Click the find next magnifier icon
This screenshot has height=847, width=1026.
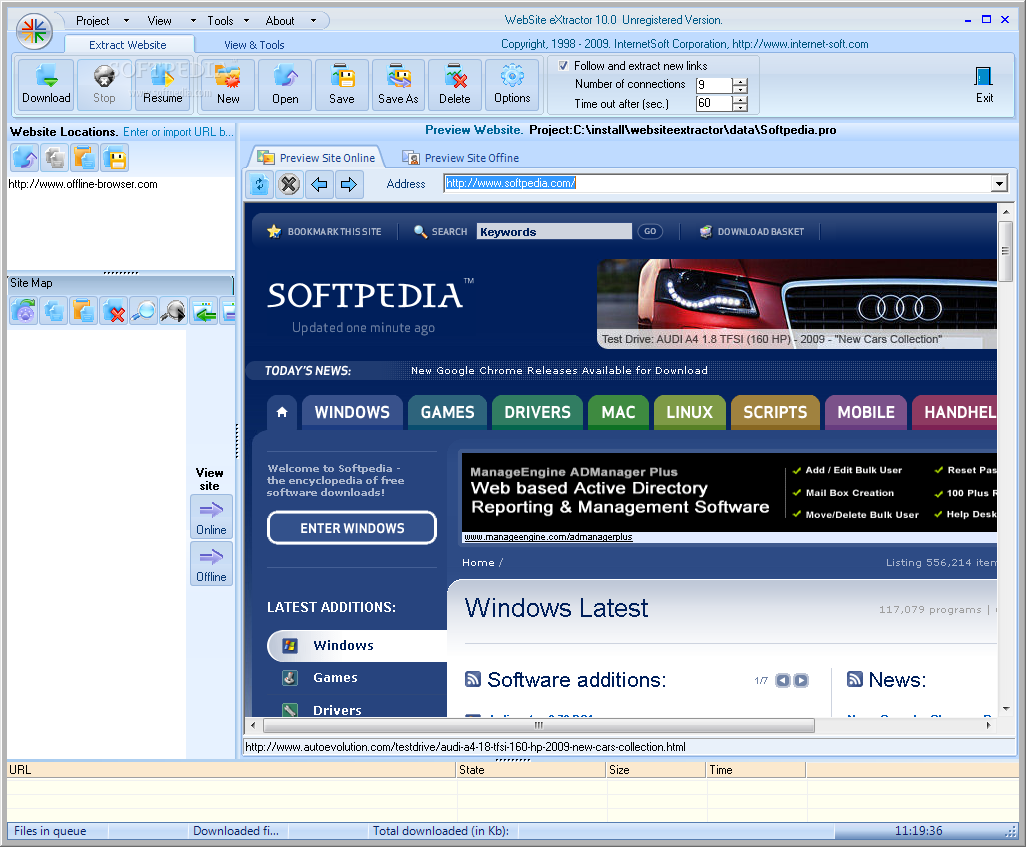tap(173, 311)
